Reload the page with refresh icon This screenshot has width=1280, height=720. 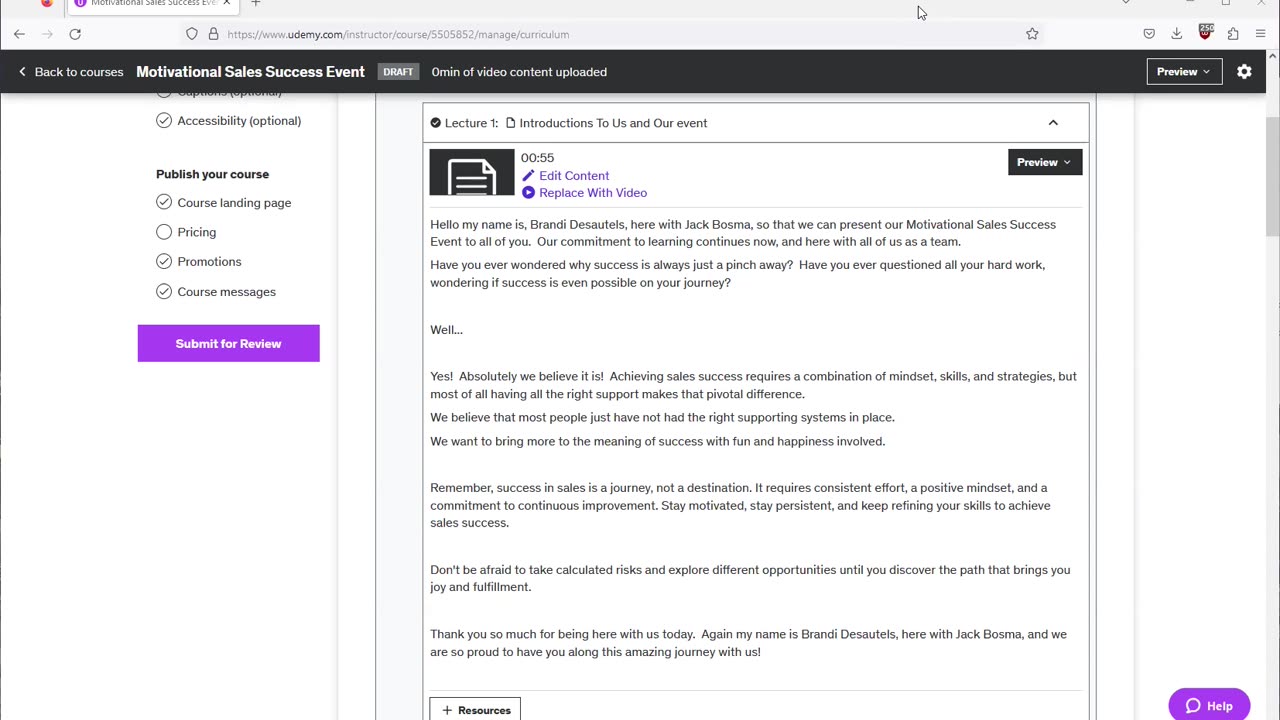tap(75, 34)
